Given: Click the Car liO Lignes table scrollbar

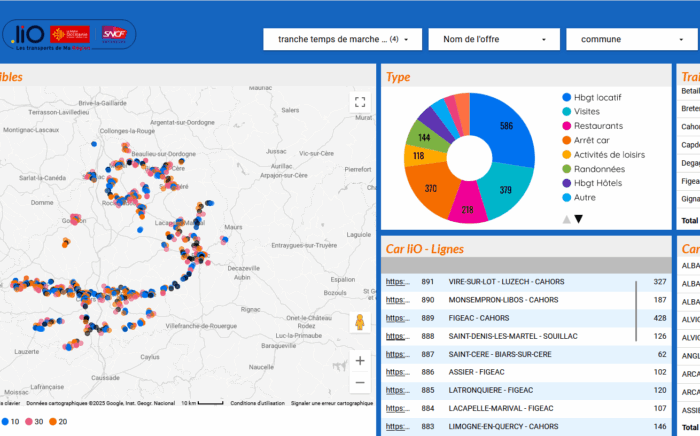Looking at the screenshot, I should click(x=636, y=310).
